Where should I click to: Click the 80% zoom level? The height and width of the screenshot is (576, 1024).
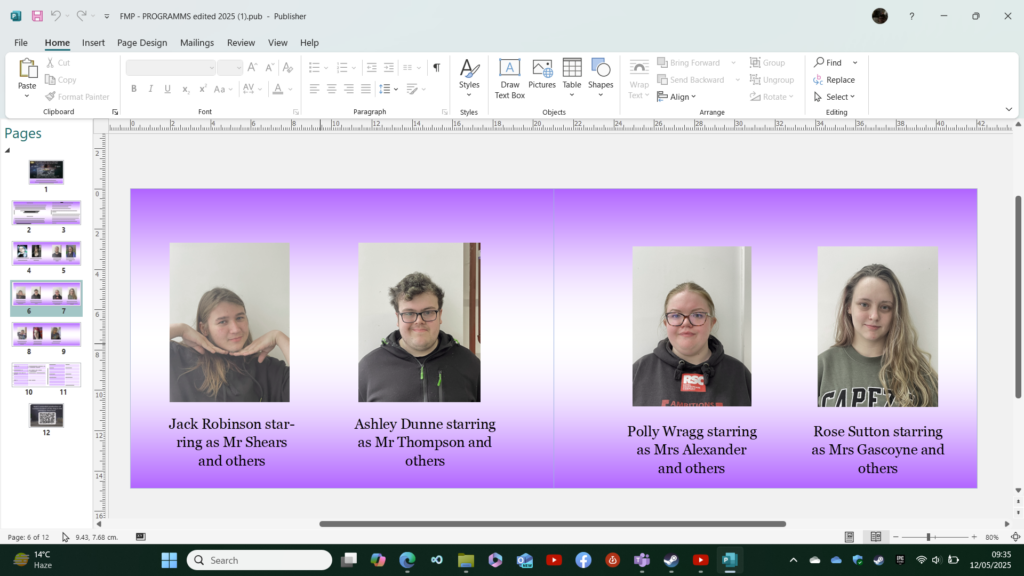click(x=992, y=537)
